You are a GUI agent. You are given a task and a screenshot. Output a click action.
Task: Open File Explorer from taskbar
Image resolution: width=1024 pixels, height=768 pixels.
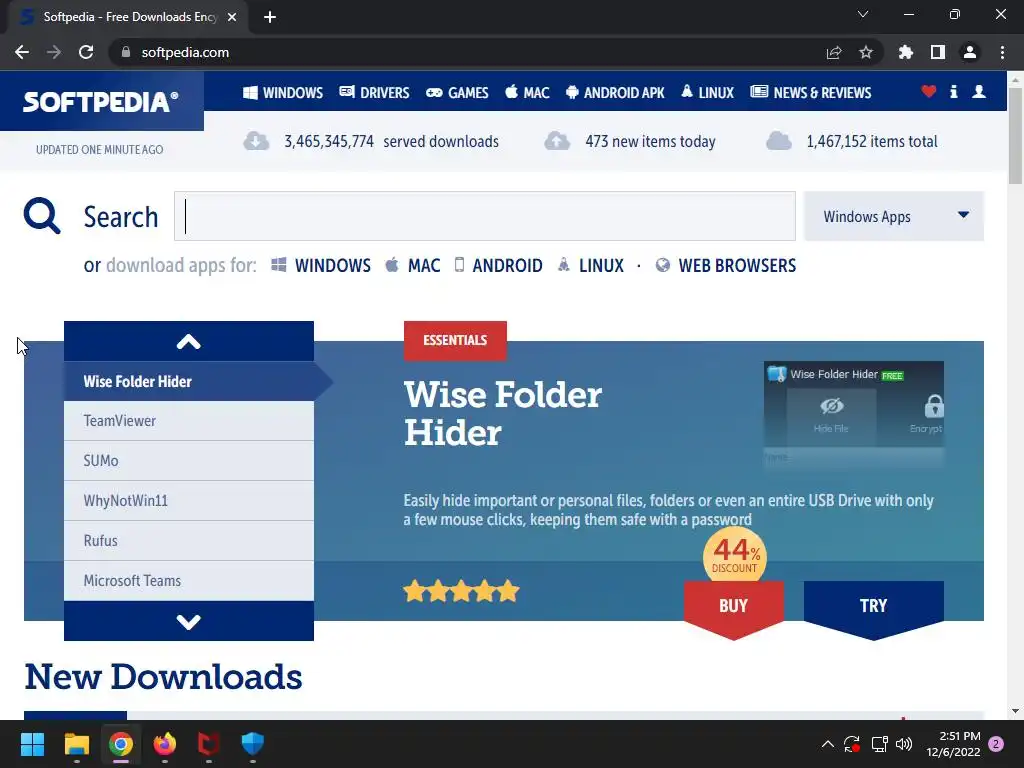(x=76, y=744)
